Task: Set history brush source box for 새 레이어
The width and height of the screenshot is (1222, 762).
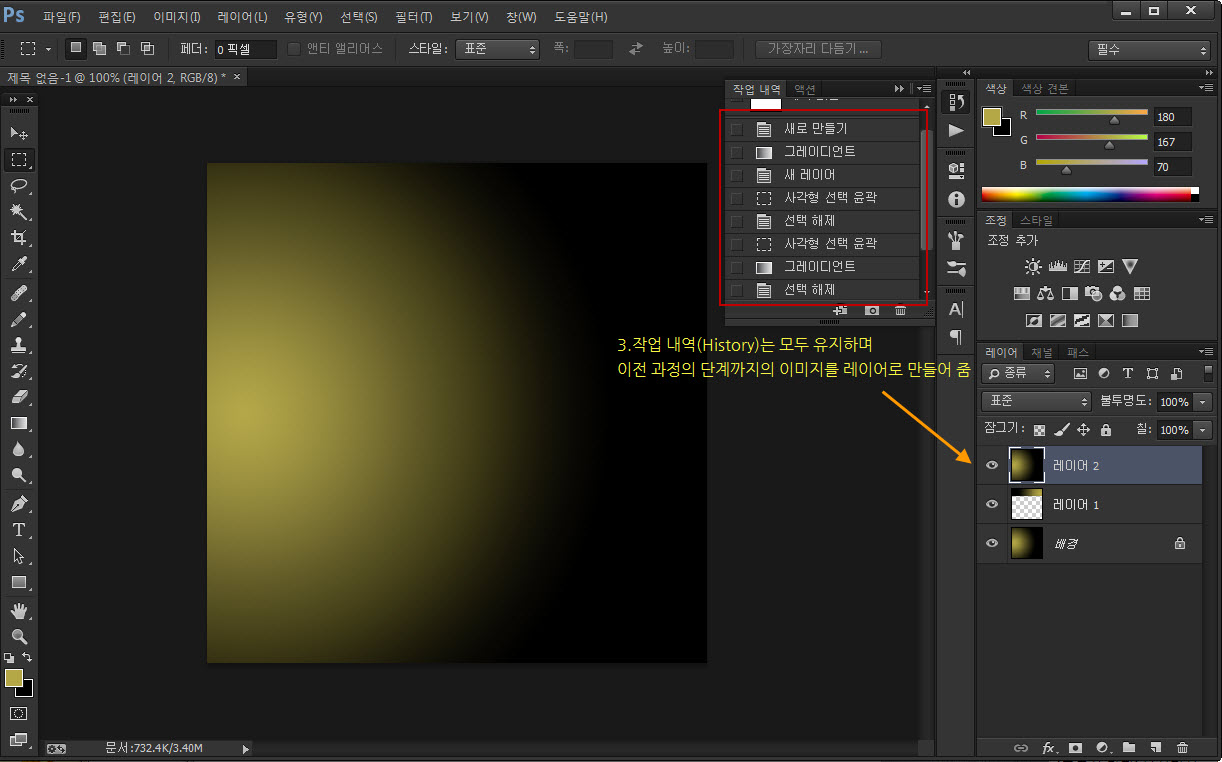Action: tap(737, 175)
